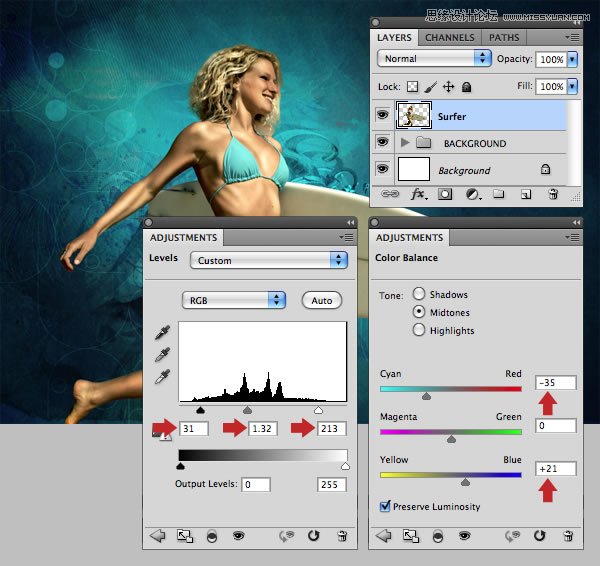Screen dimensions: 600x566
Task: Open the Color Balance panel options menu
Action: tap(572, 238)
